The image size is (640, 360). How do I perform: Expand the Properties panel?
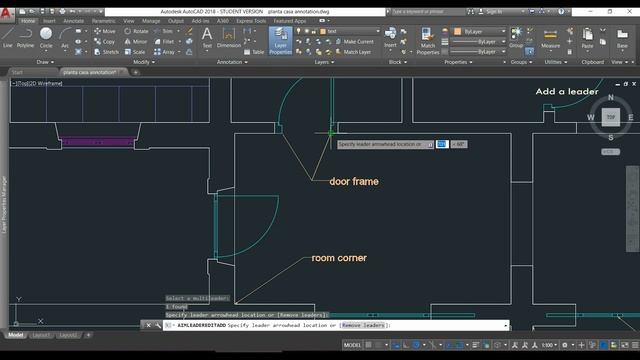tap(458, 62)
